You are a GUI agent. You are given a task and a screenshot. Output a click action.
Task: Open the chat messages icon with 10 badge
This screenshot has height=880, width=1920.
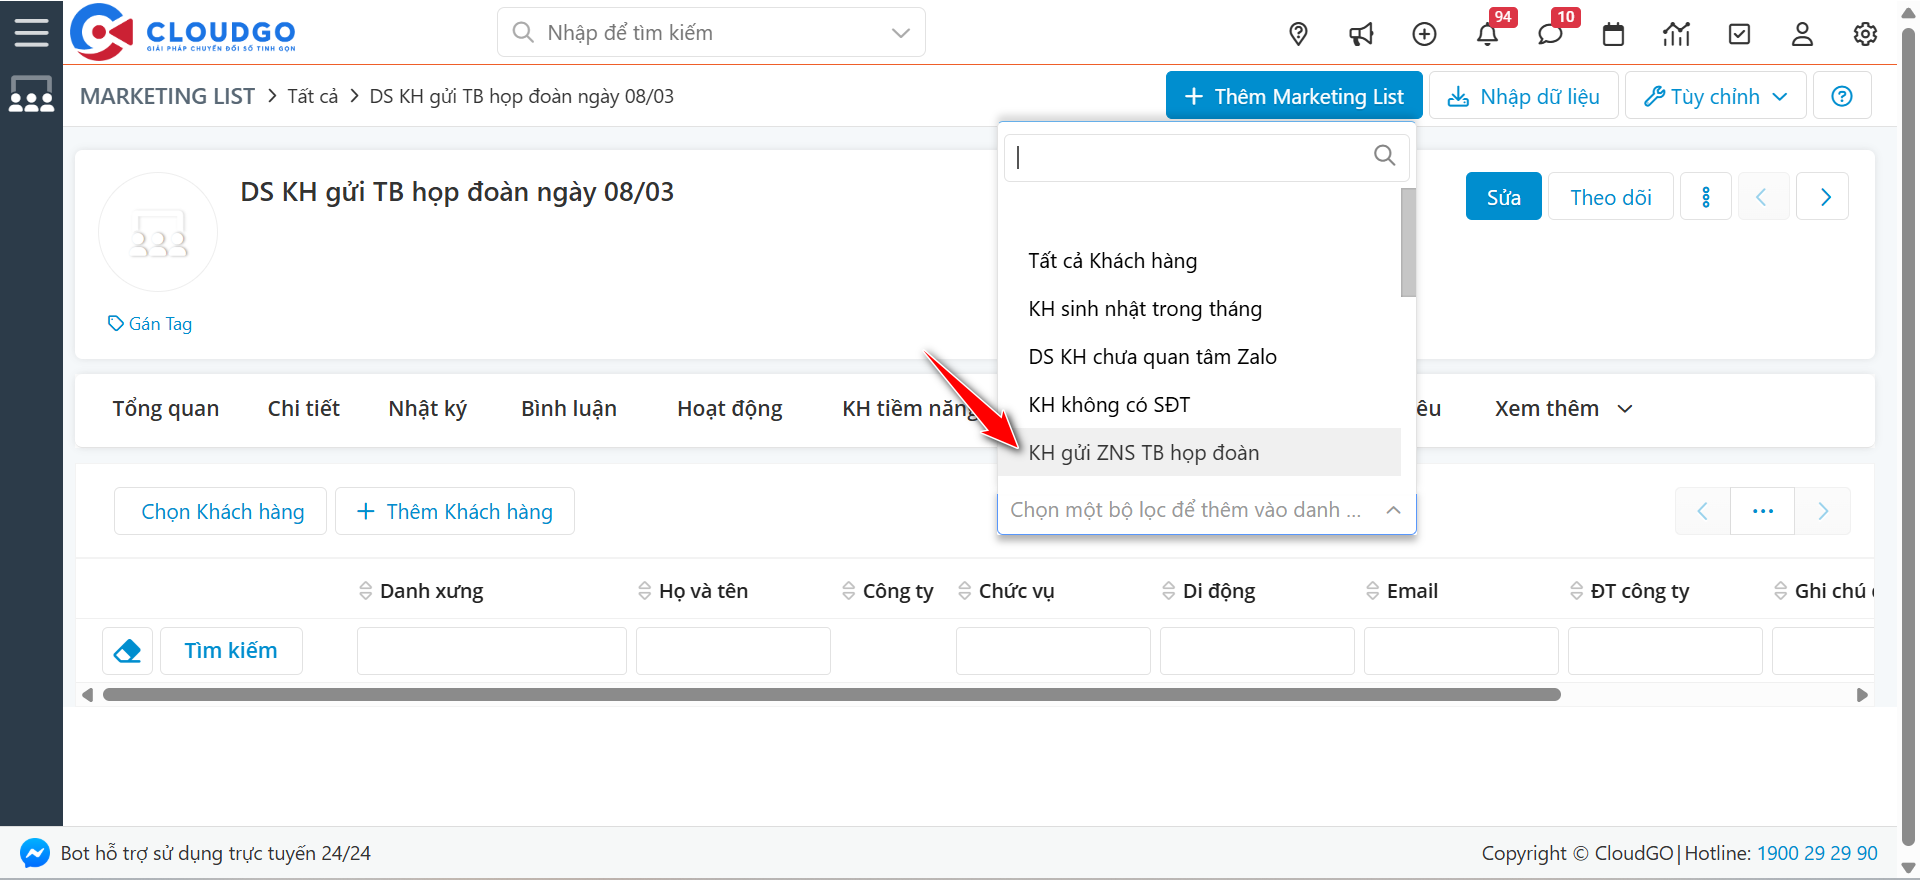click(x=1550, y=34)
